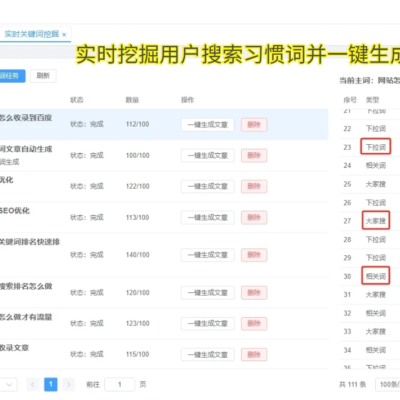Viewport: 400px width, 400px height.
Task: Delete the SEO优化 row
Action: 254,218
